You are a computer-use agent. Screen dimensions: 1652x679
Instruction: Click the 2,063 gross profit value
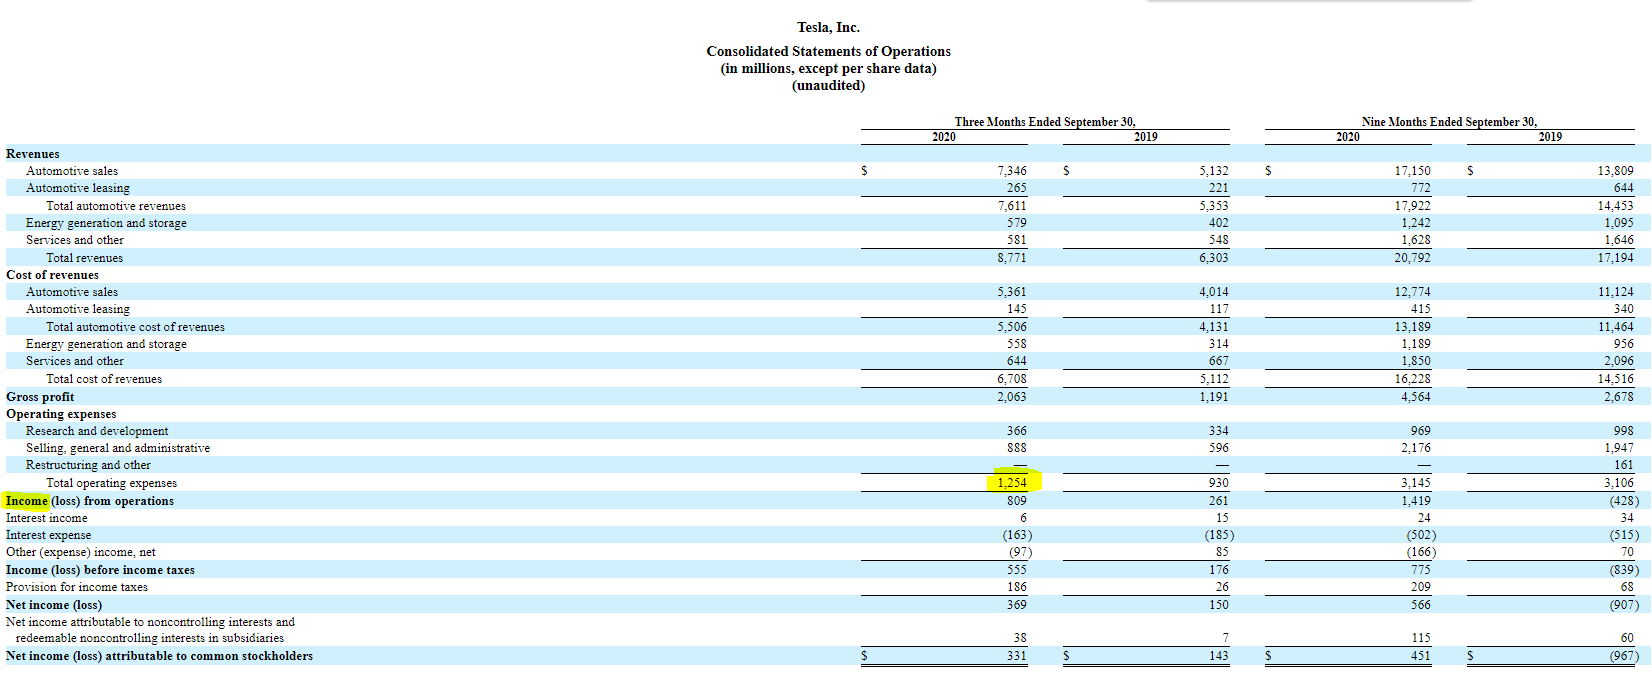1012,397
